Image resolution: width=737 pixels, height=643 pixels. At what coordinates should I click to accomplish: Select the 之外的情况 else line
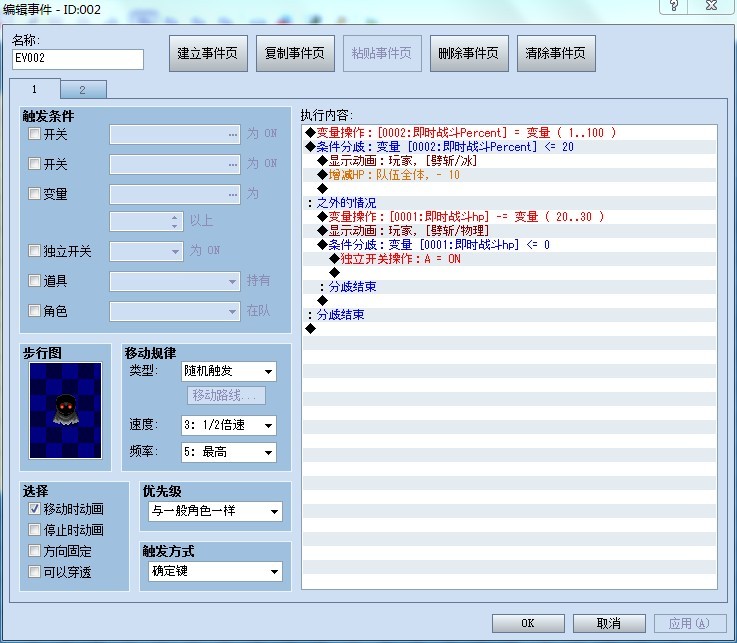pyautogui.click(x=510, y=203)
